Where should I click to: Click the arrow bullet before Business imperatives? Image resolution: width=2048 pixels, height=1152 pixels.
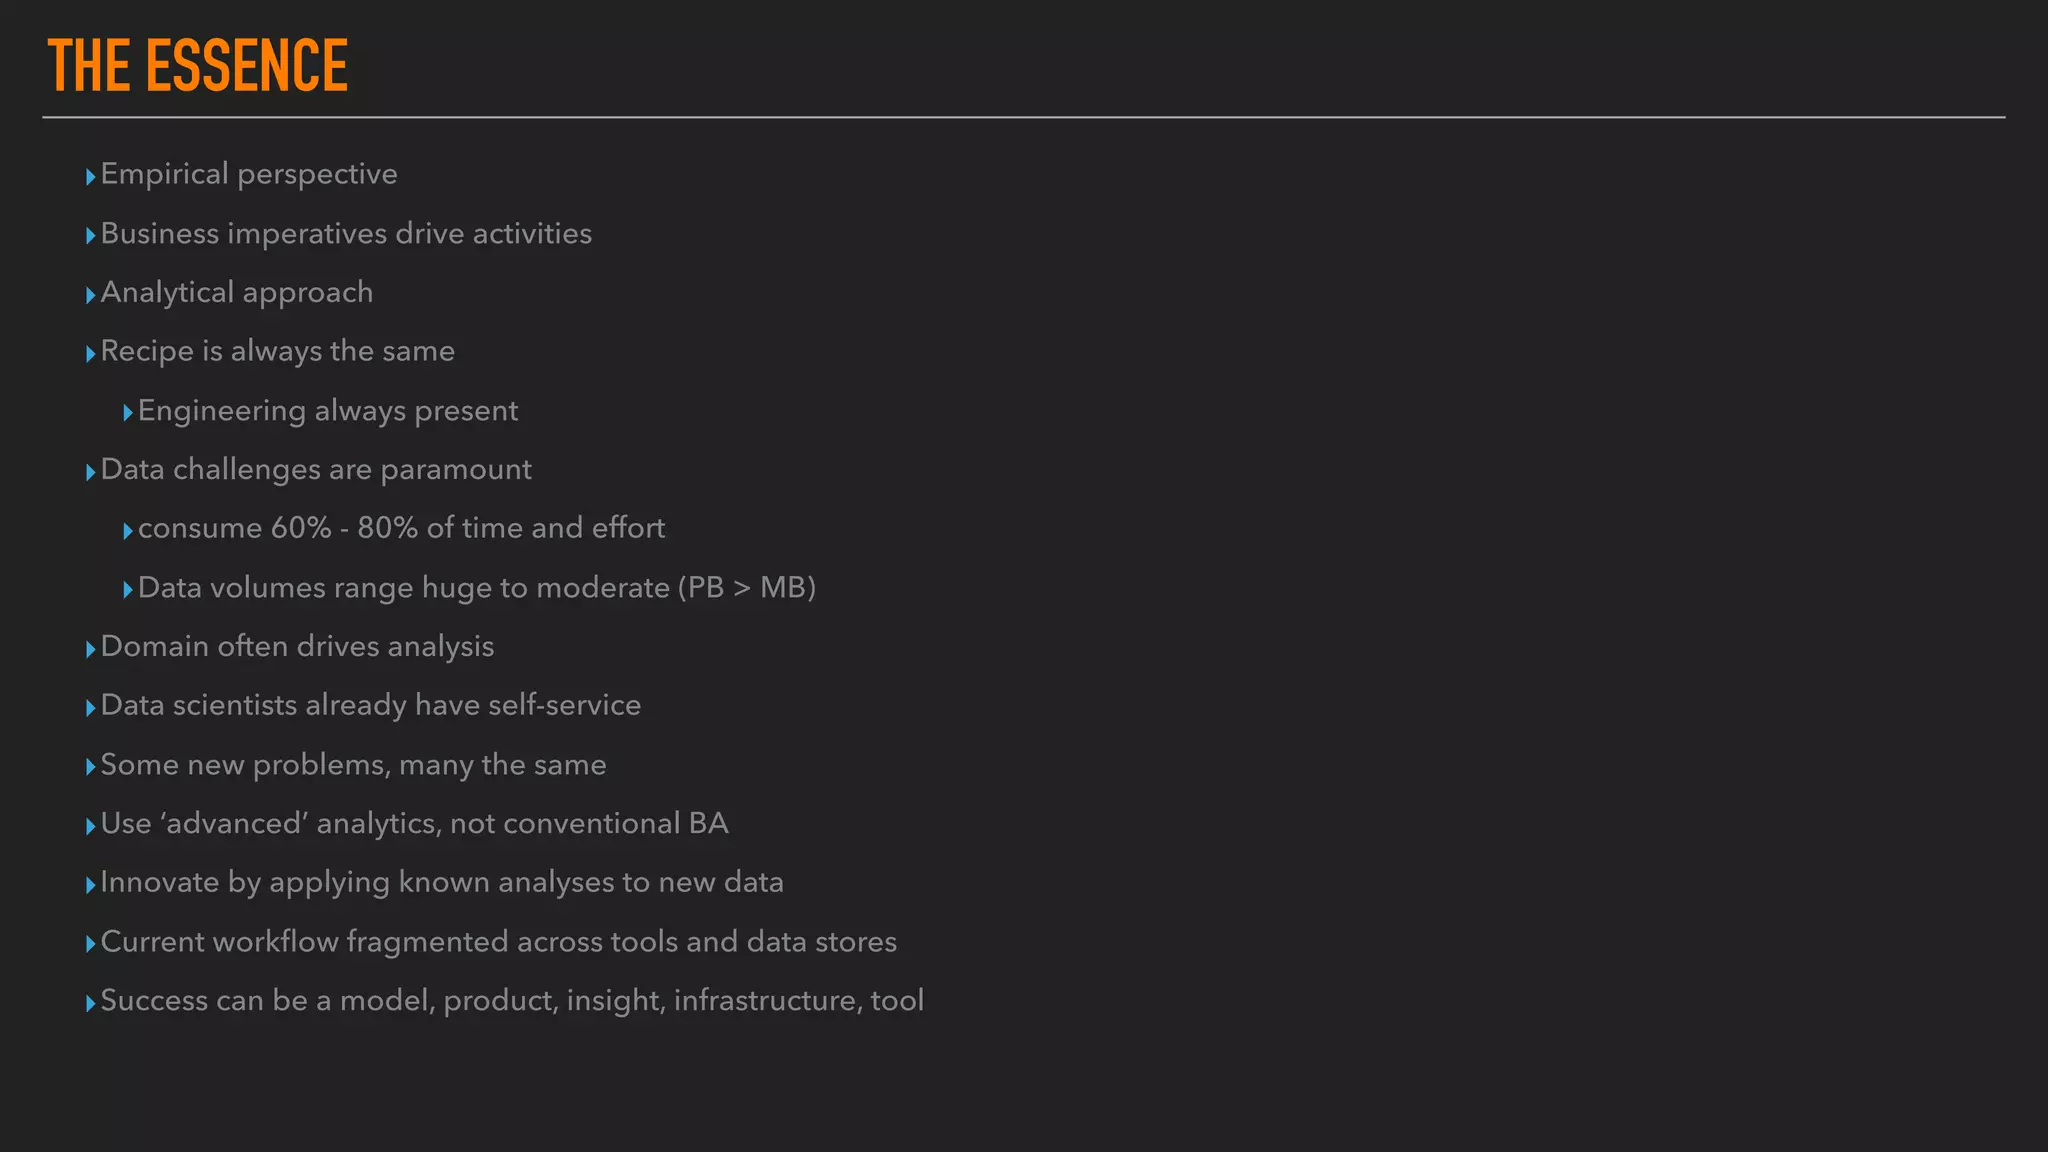click(x=91, y=236)
